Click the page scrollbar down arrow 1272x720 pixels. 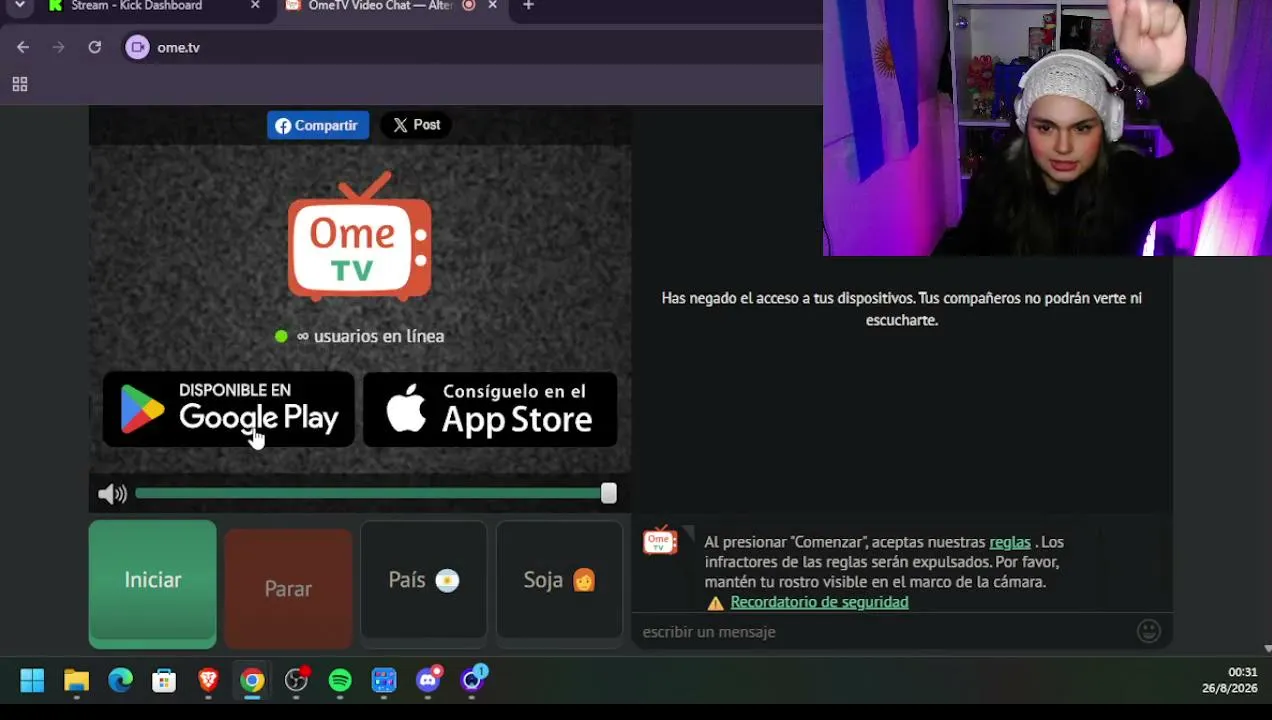coord(1267,649)
